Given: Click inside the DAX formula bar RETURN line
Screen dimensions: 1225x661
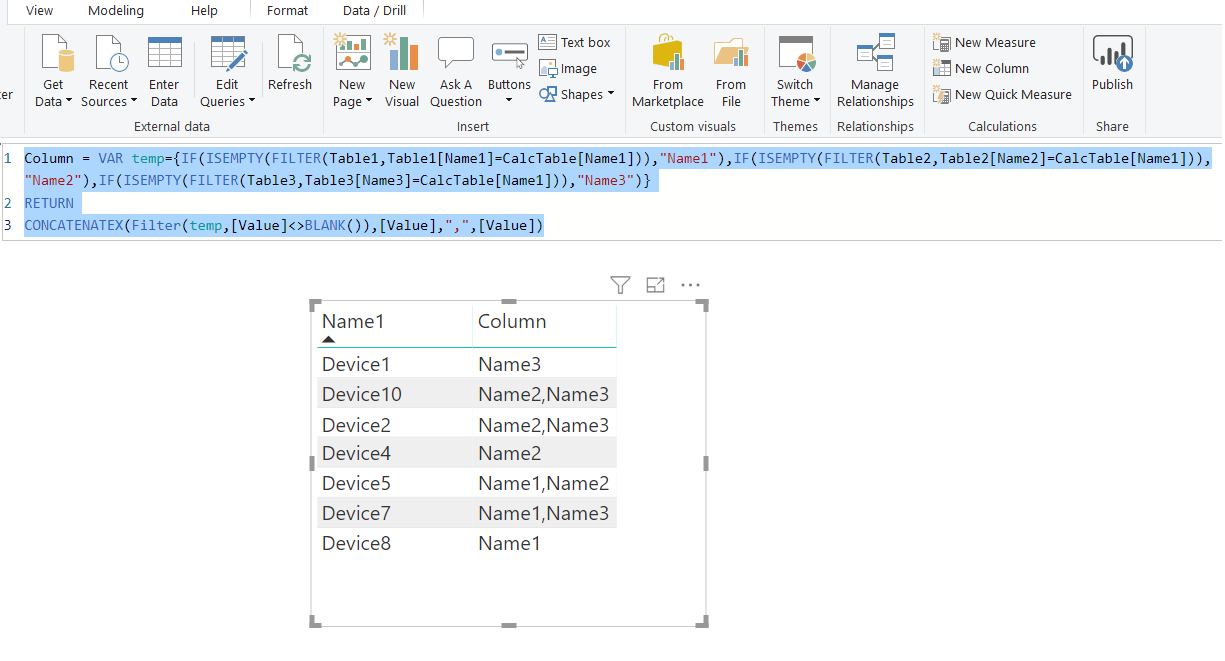Looking at the screenshot, I should tap(49, 203).
